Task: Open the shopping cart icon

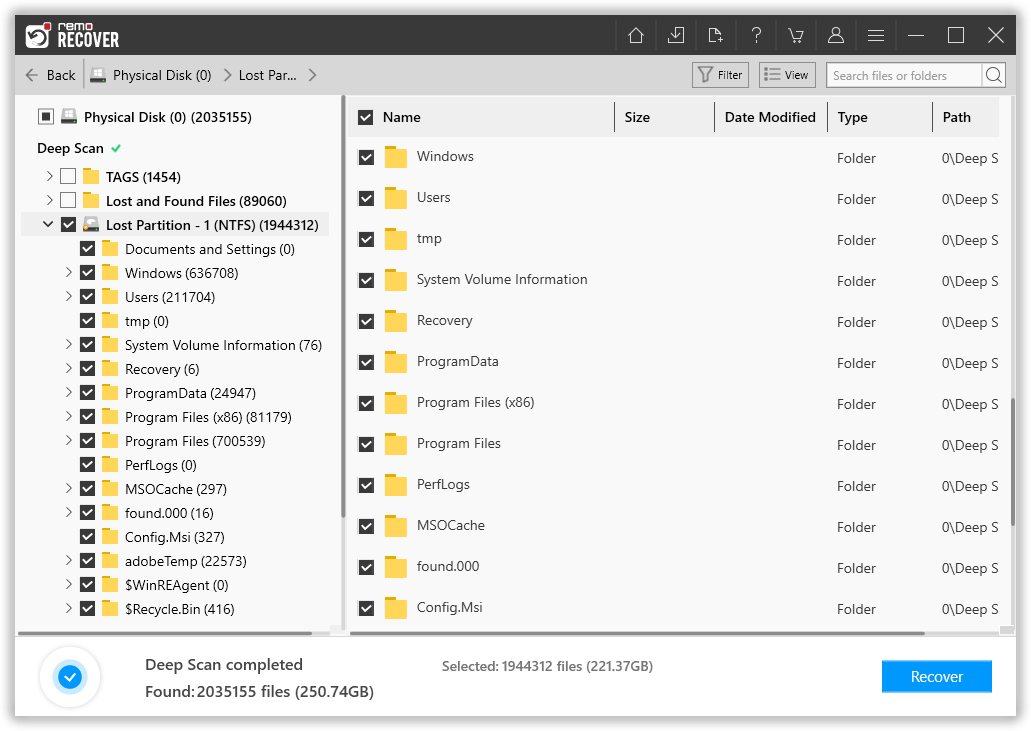Action: pos(796,34)
